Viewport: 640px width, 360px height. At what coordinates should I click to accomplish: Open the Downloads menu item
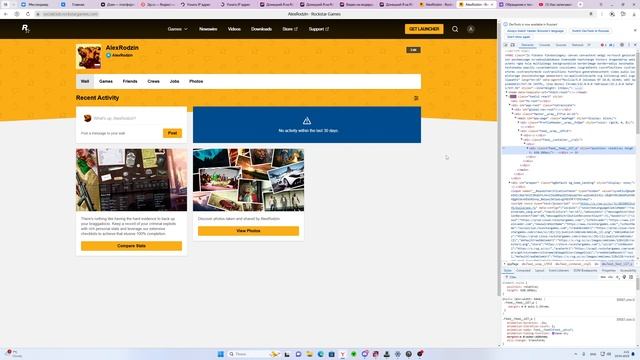[x=262, y=29]
